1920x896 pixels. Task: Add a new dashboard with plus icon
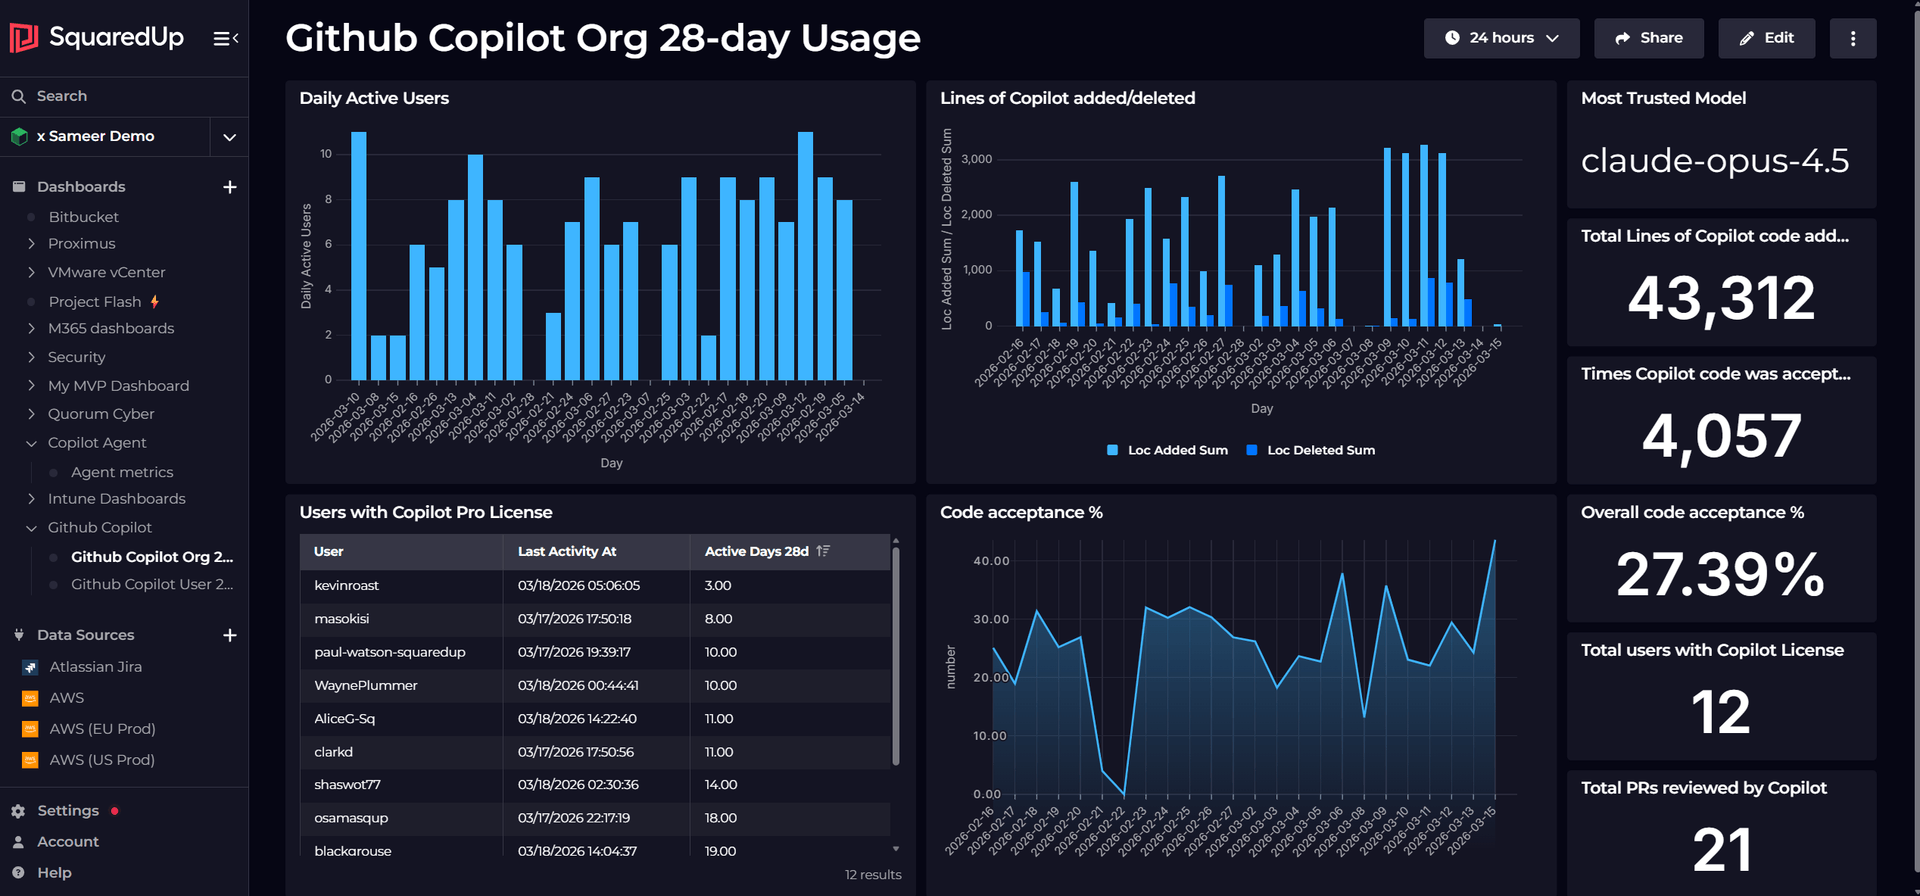pos(230,187)
